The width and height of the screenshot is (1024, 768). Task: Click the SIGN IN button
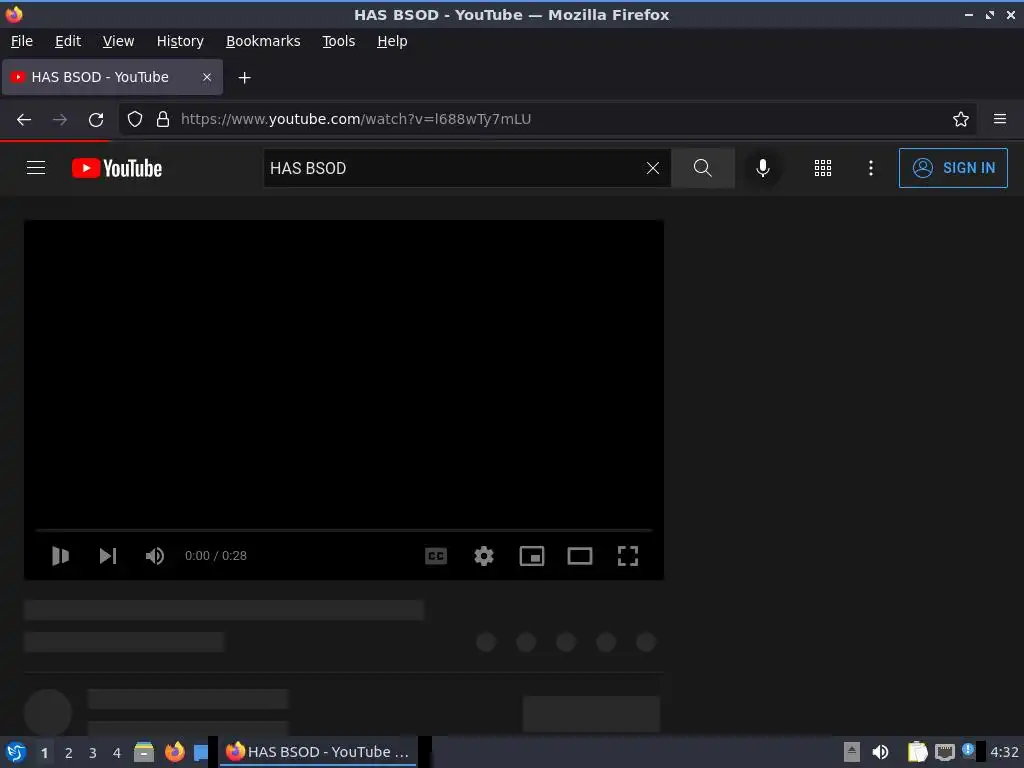coord(953,168)
